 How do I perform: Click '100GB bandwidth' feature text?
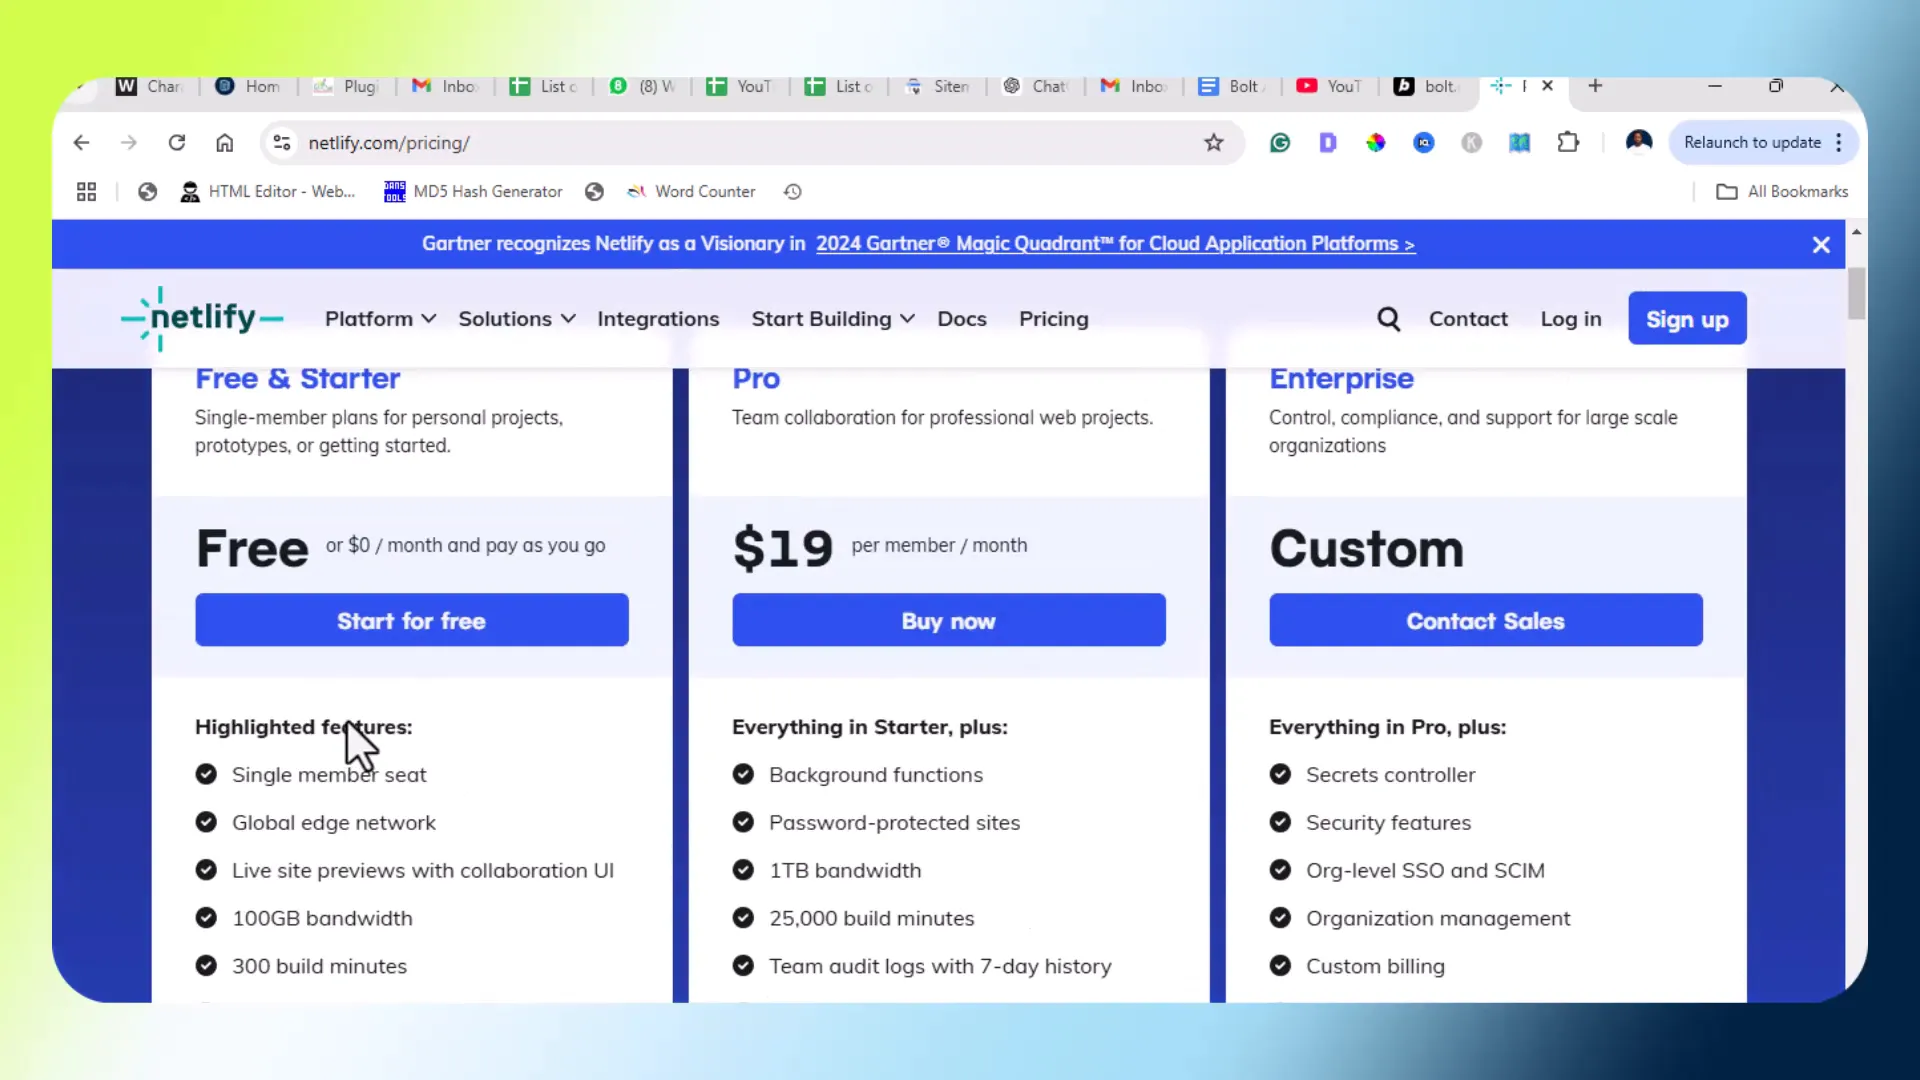tap(322, 918)
